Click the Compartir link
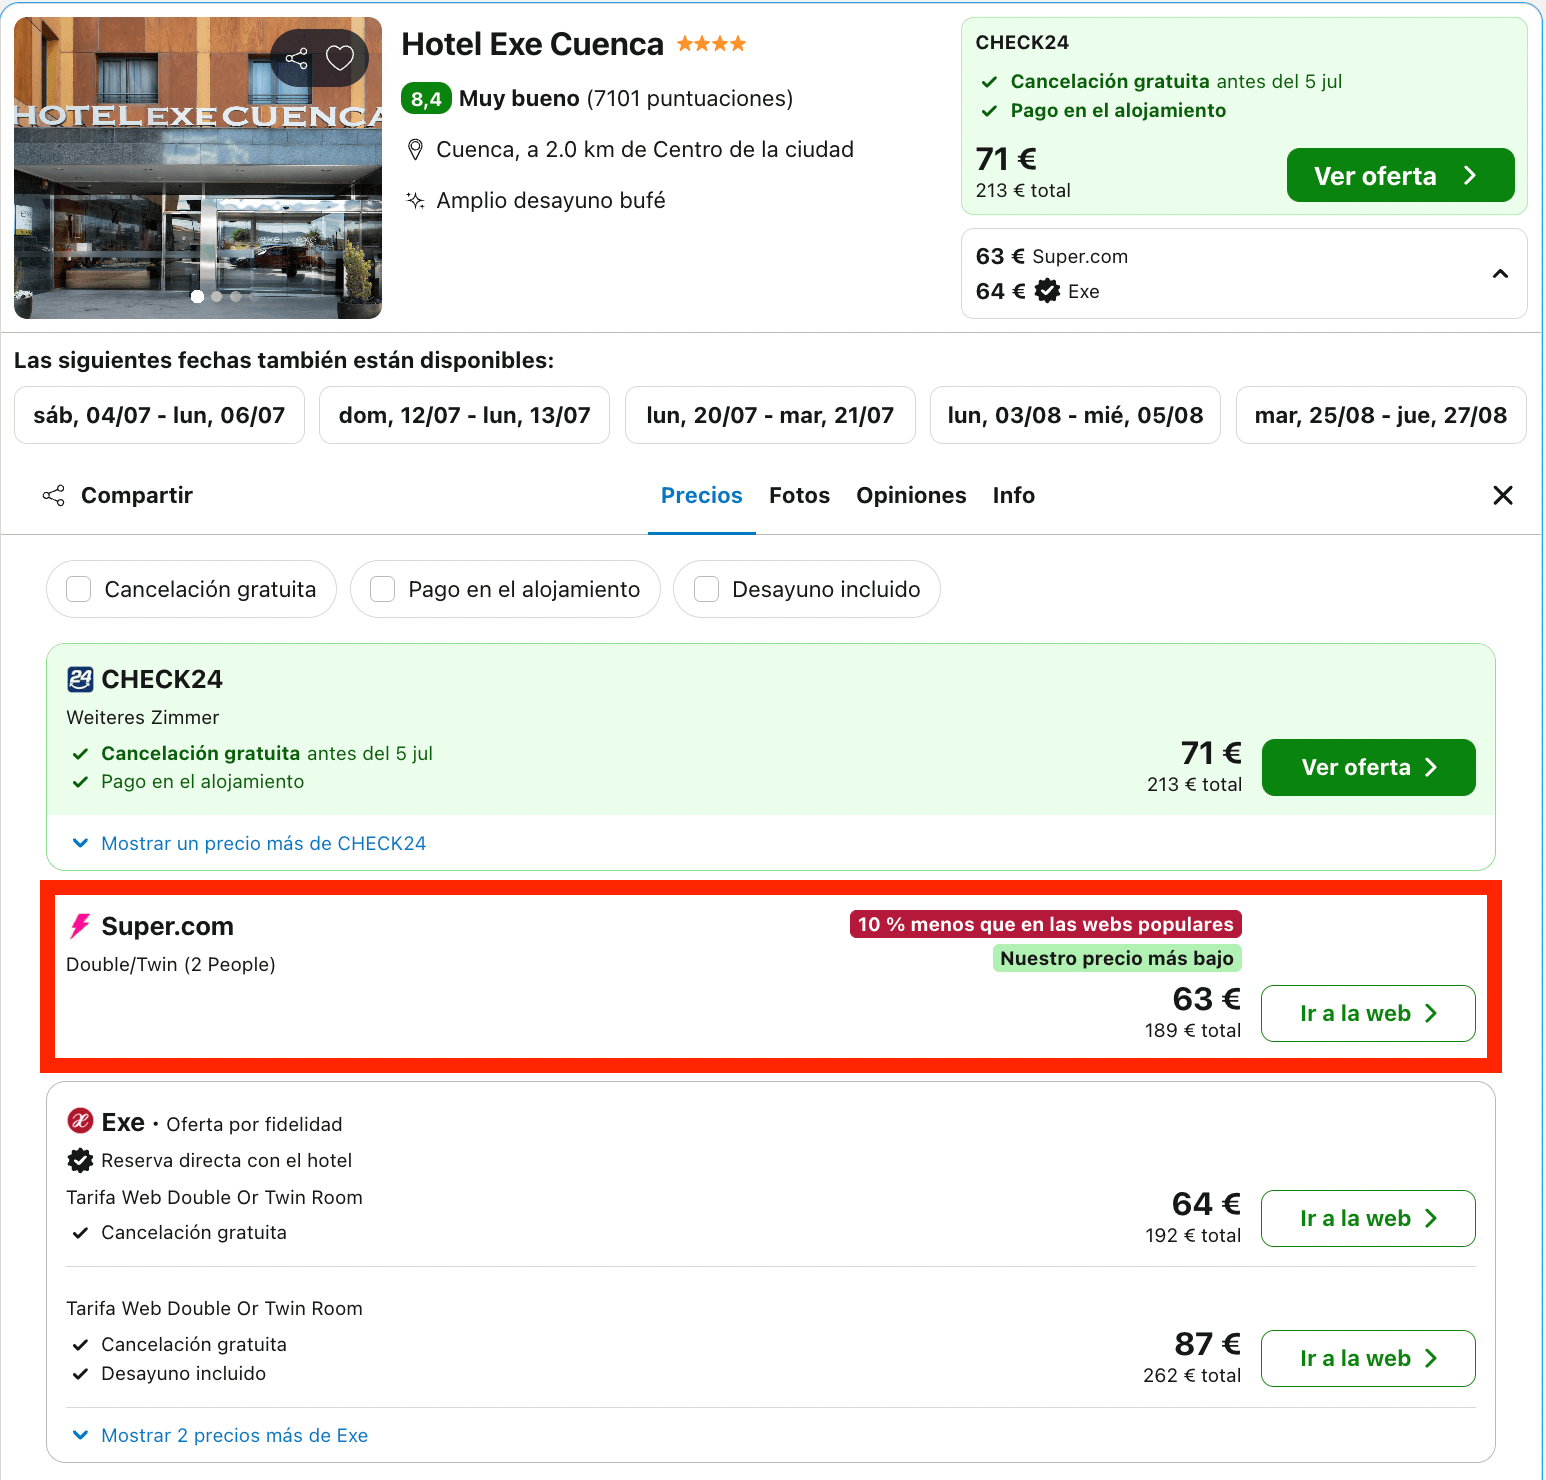This screenshot has height=1480, width=1546. [137, 495]
